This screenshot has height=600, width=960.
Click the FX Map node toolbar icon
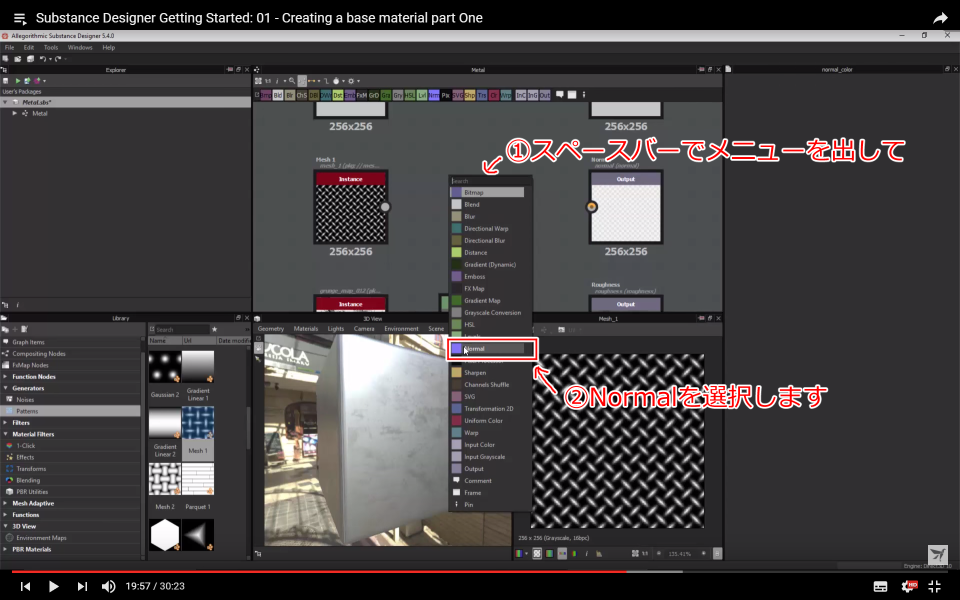click(362, 95)
